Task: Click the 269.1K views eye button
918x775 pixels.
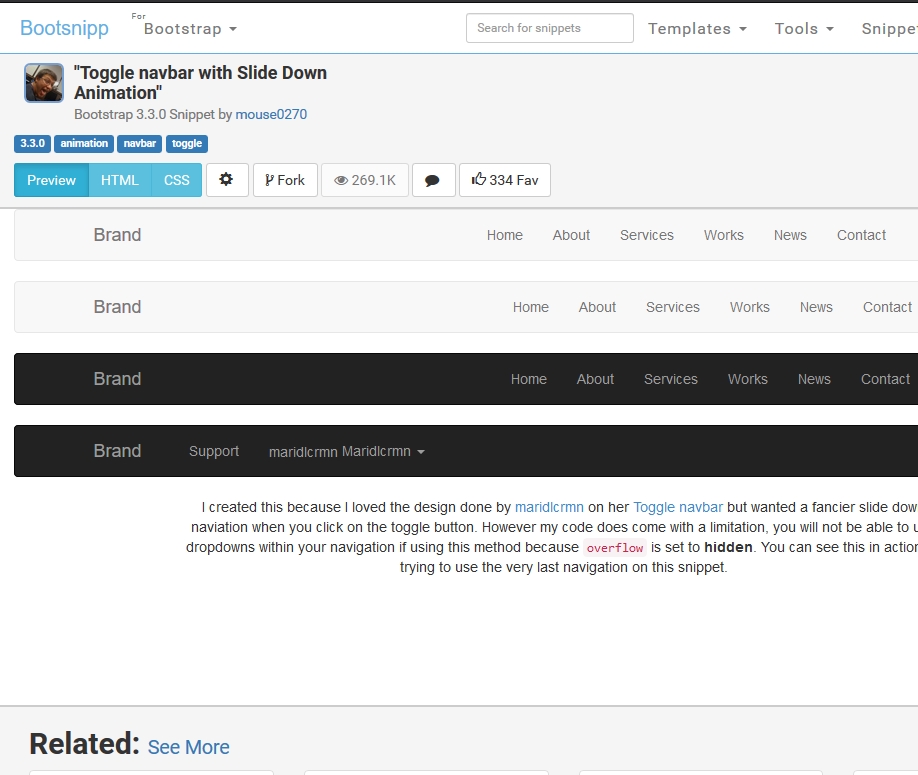Action: pyautogui.click(x=365, y=180)
